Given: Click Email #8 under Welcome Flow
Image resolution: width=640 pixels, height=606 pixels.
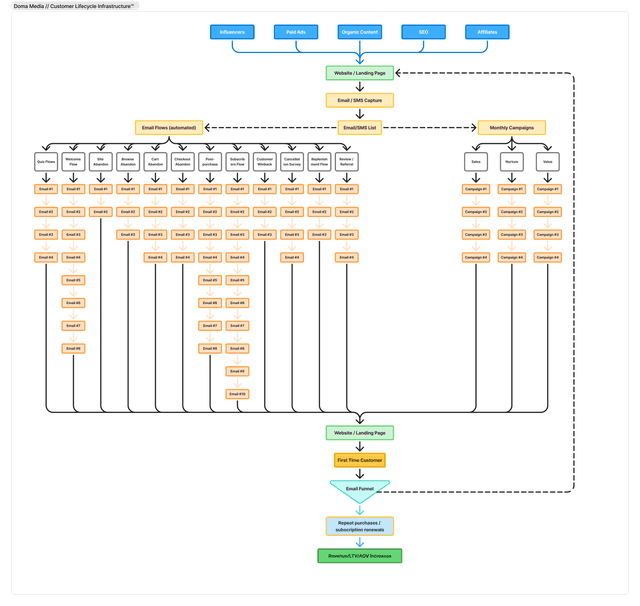Looking at the screenshot, I should click(73, 349).
